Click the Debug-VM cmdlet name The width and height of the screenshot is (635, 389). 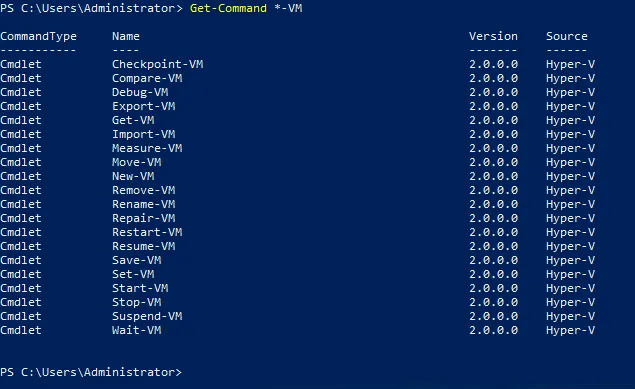(140, 92)
